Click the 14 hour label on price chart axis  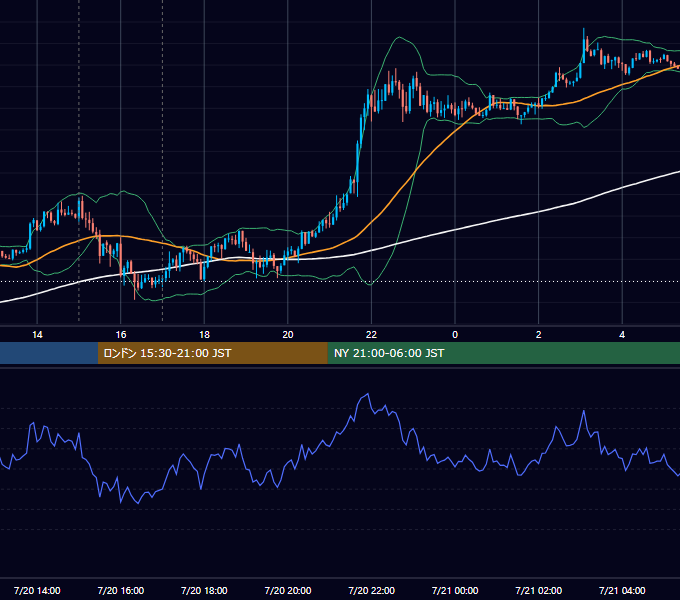37,335
